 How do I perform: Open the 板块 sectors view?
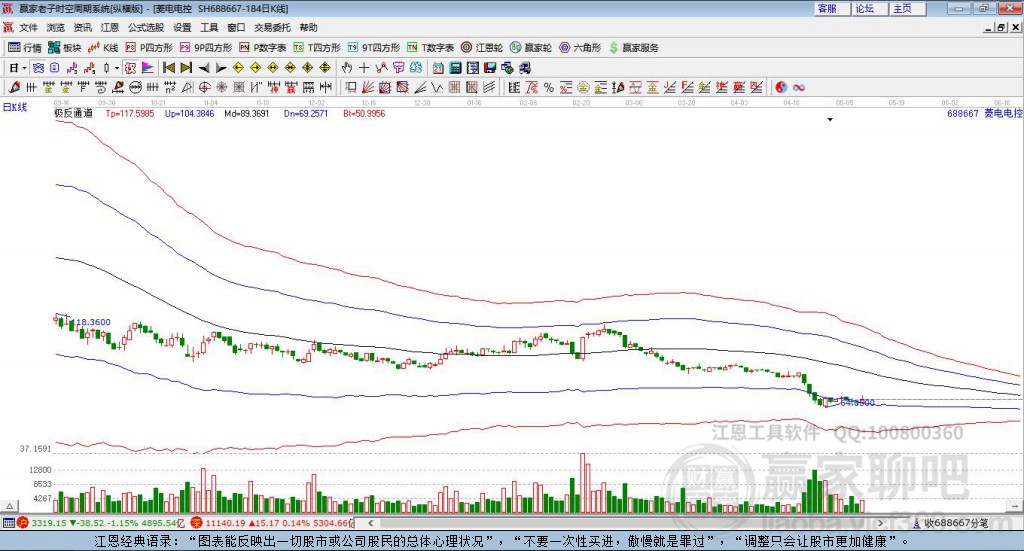pos(65,48)
